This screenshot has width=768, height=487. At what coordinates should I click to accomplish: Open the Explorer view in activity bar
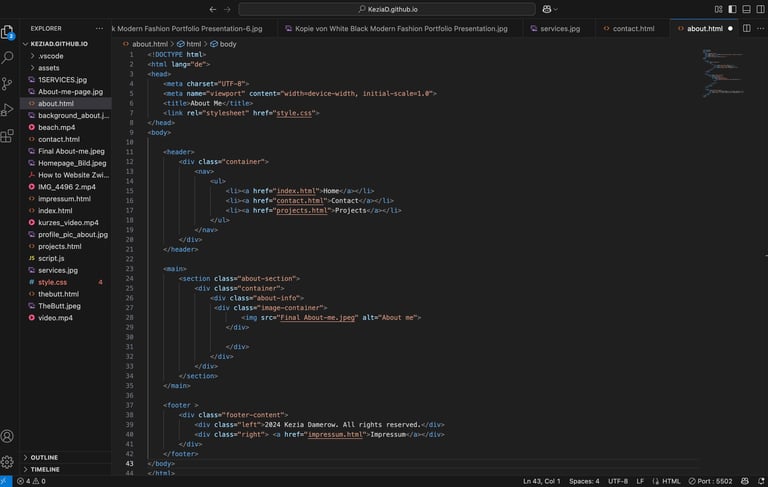pos(7,32)
